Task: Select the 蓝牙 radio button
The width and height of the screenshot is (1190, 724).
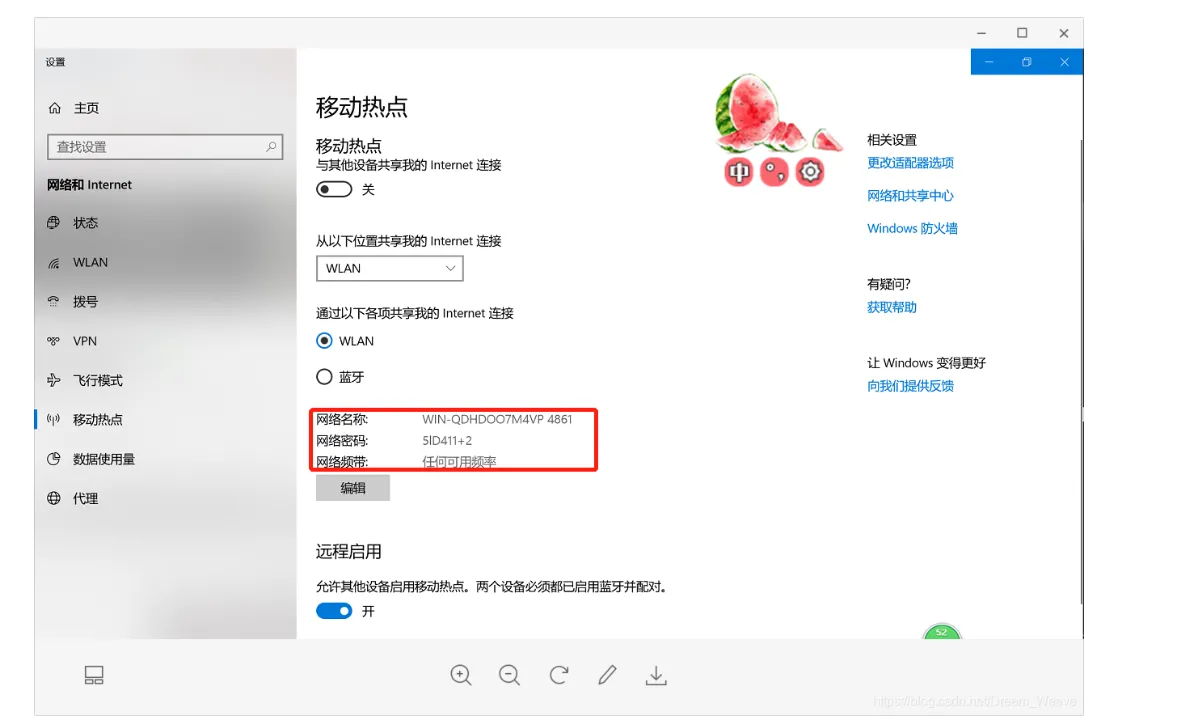Action: coord(324,376)
